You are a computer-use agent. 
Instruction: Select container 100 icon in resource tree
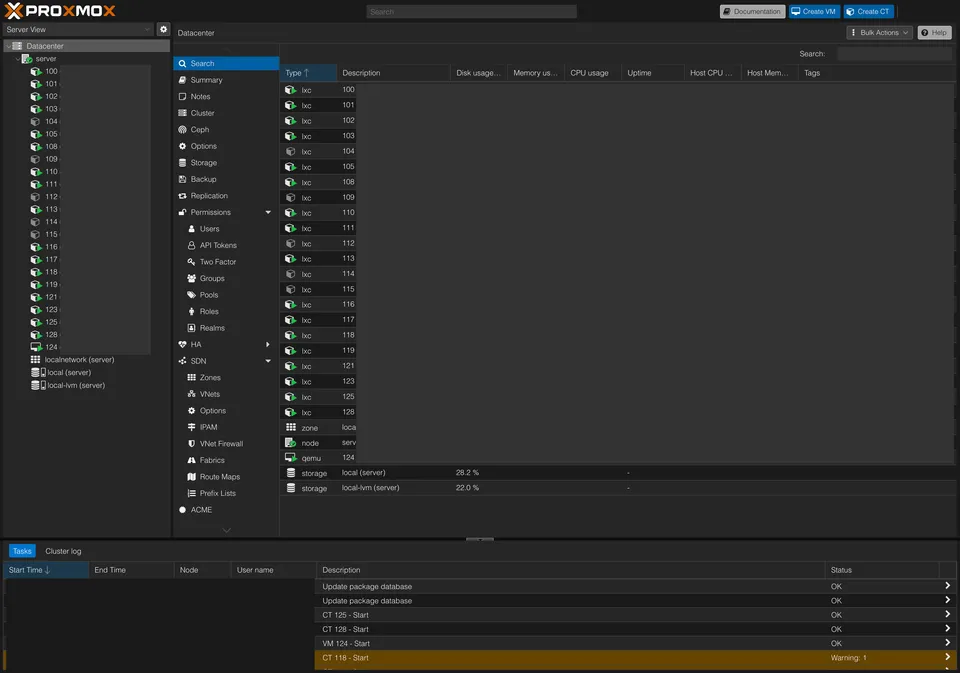(36, 72)
